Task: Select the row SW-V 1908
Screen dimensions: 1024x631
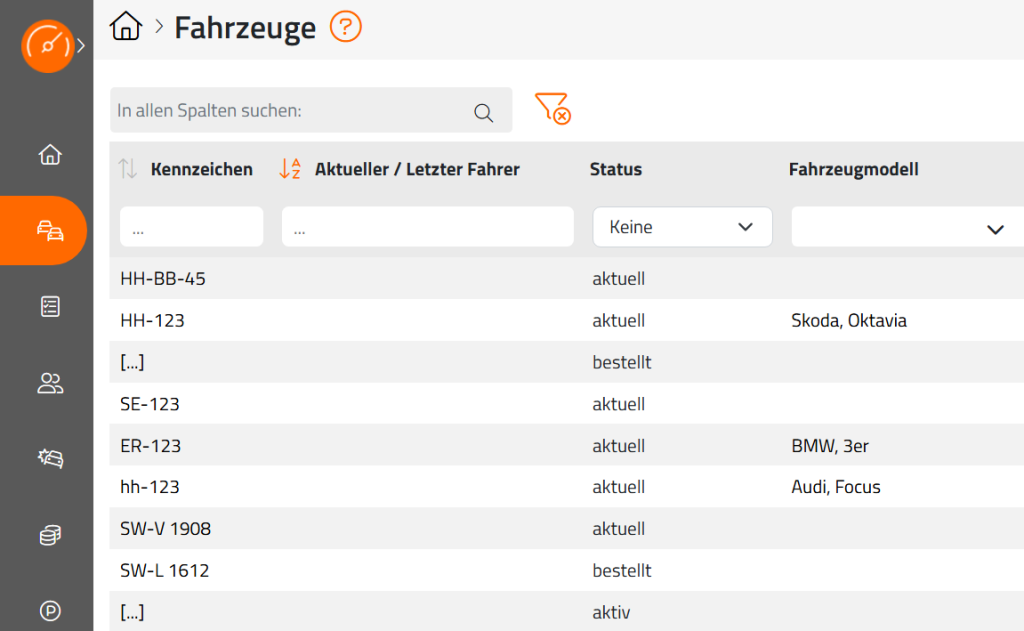Action: point(566,528)
